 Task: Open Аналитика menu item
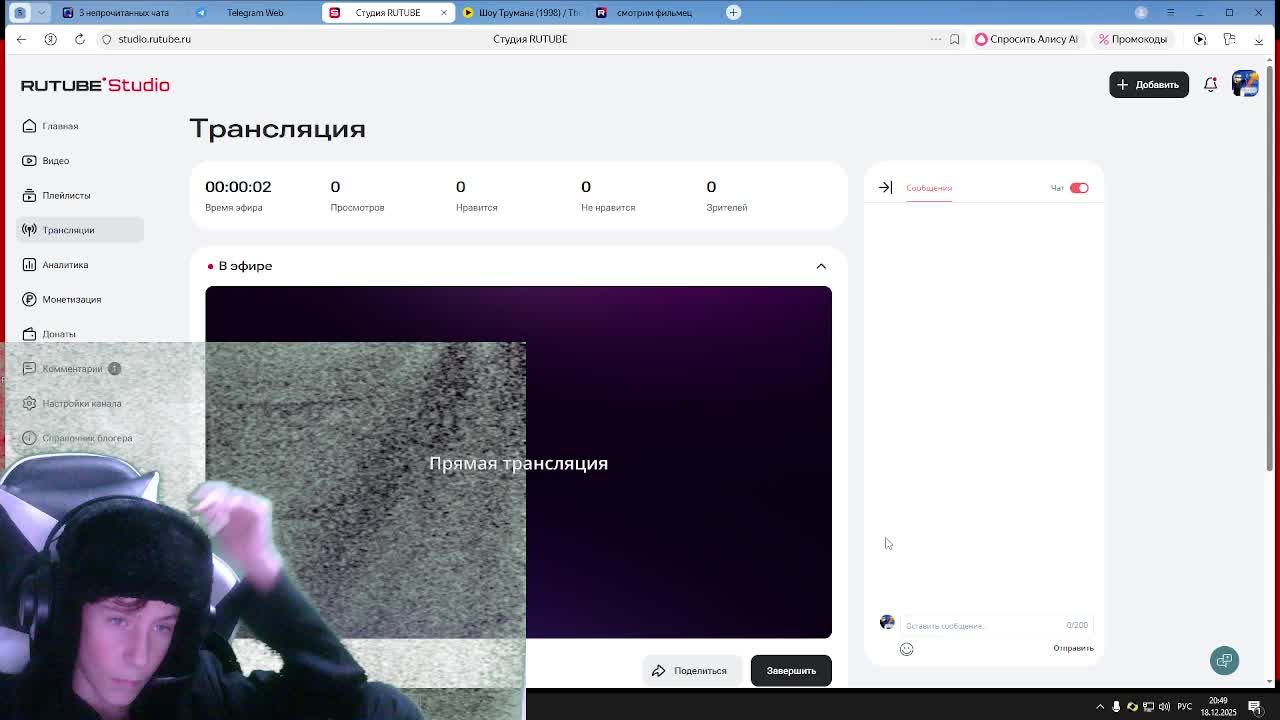coord(80,264)
